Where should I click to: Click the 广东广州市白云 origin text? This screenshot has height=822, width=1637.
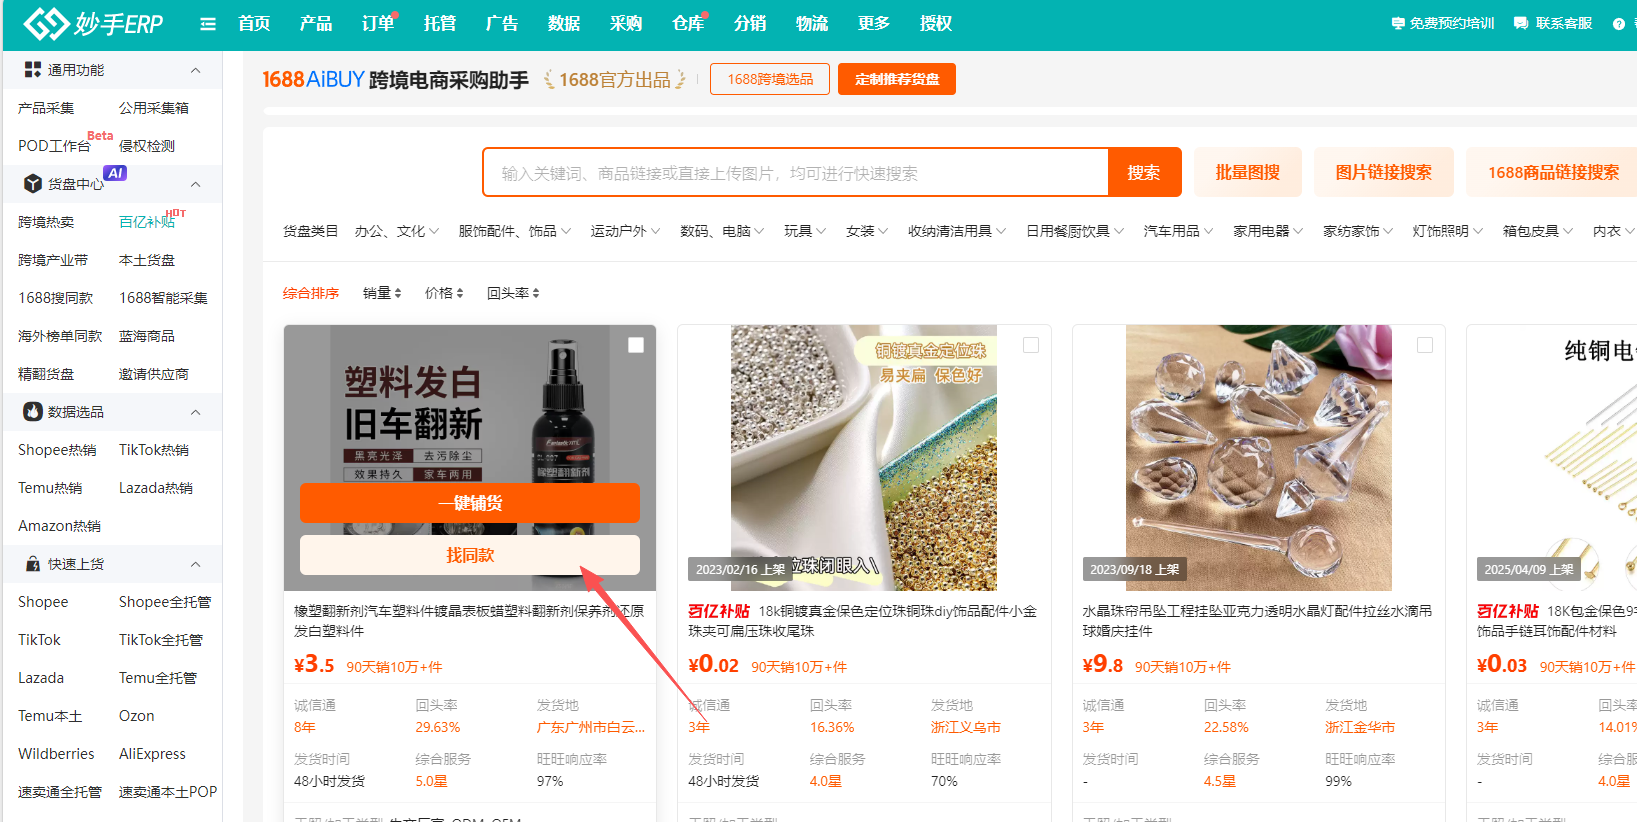(591, 727)
